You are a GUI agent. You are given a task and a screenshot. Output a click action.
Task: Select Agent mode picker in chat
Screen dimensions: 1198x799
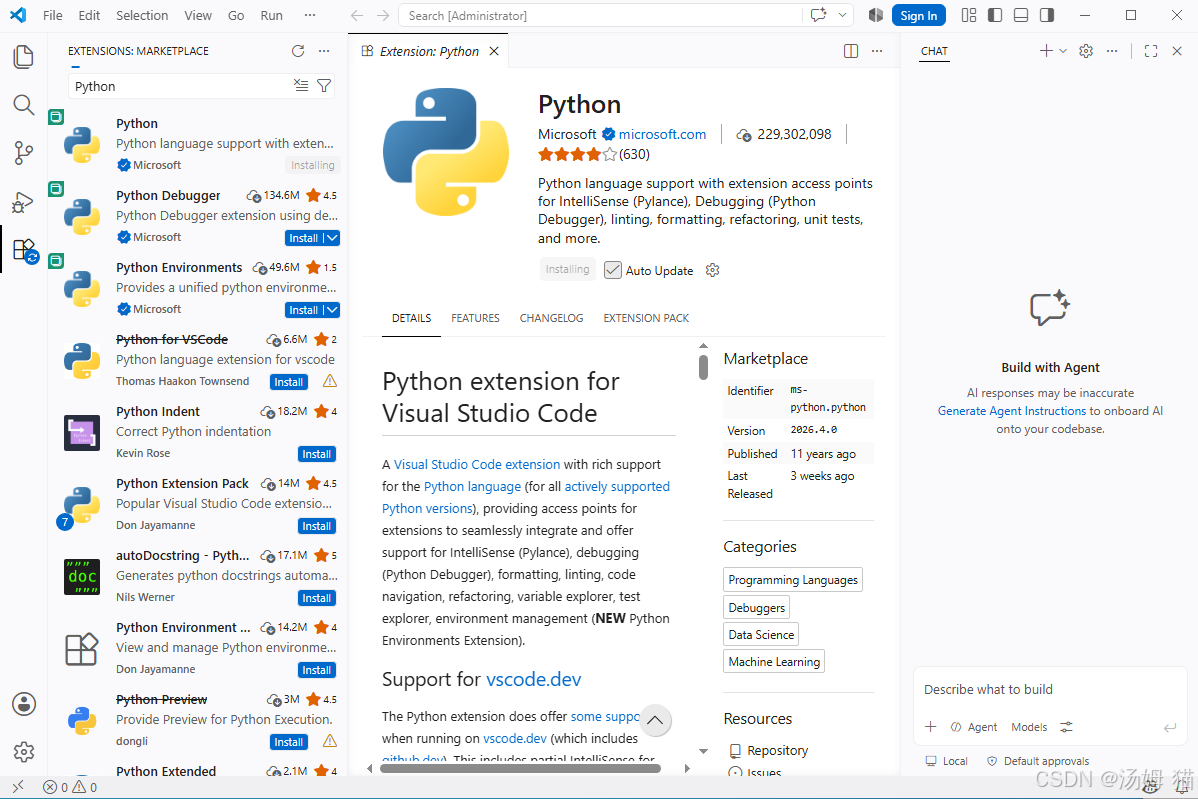974,727
